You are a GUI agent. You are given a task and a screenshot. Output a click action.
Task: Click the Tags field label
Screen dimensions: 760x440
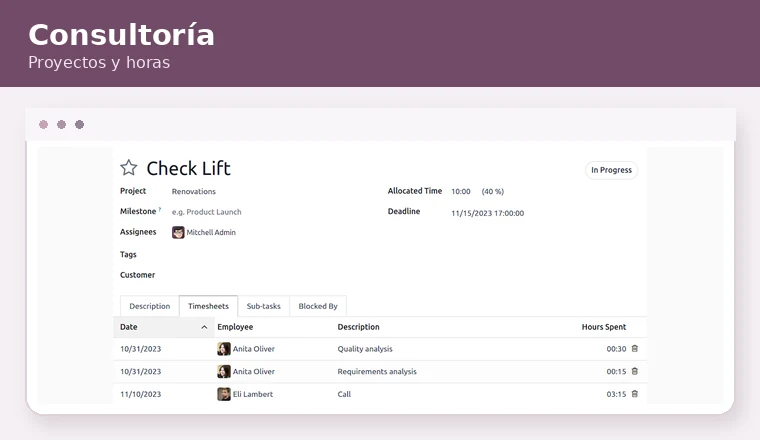point(128,254)
